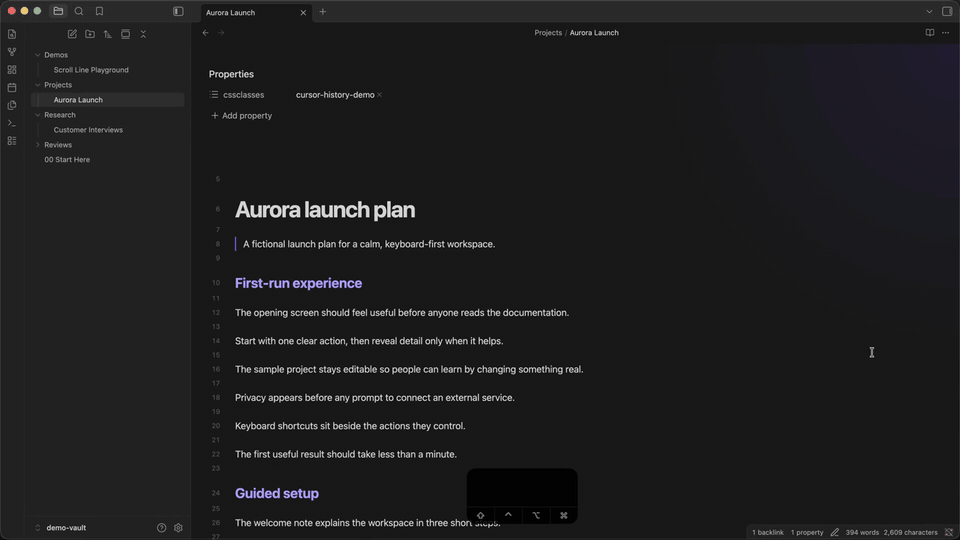Collapse the Research folder
Image resolution: width=960 pixels, height=540 pixels.
pos(38,115)
